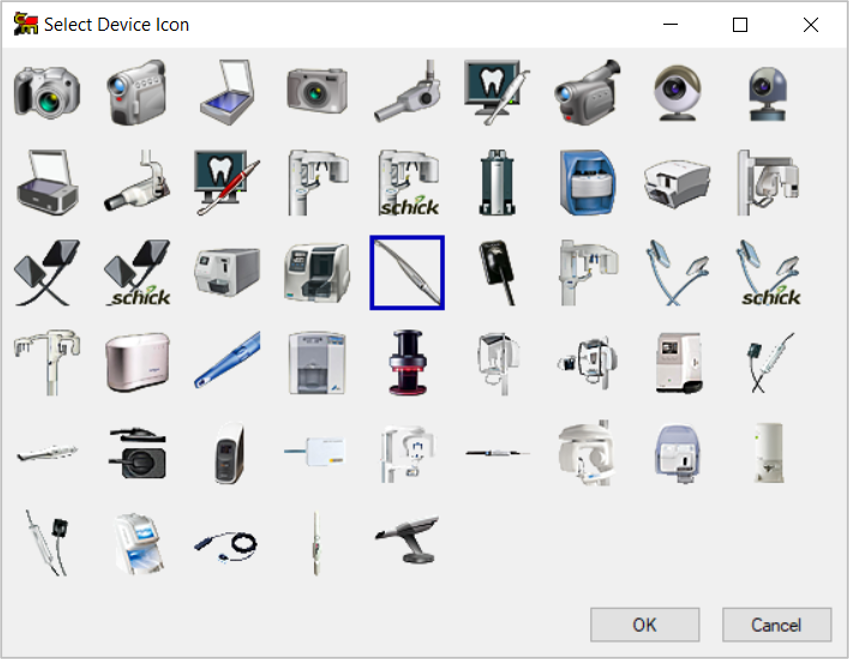849x659 pixels.
Task: Select the dark camcorder icon in top row
Action: [587, 91]
